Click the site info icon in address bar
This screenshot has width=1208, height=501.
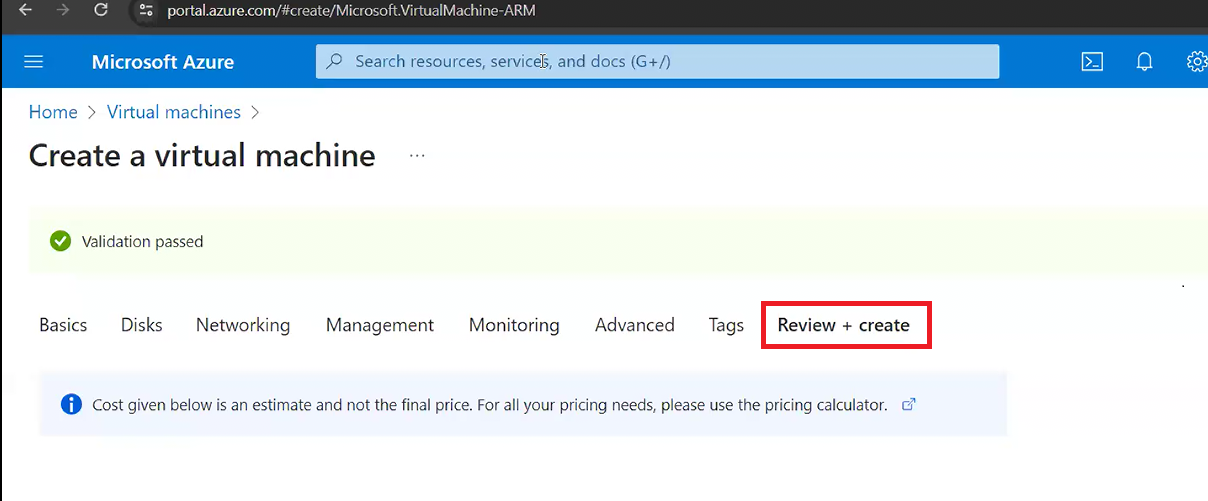pyautogui.click(x=147, y=10)
